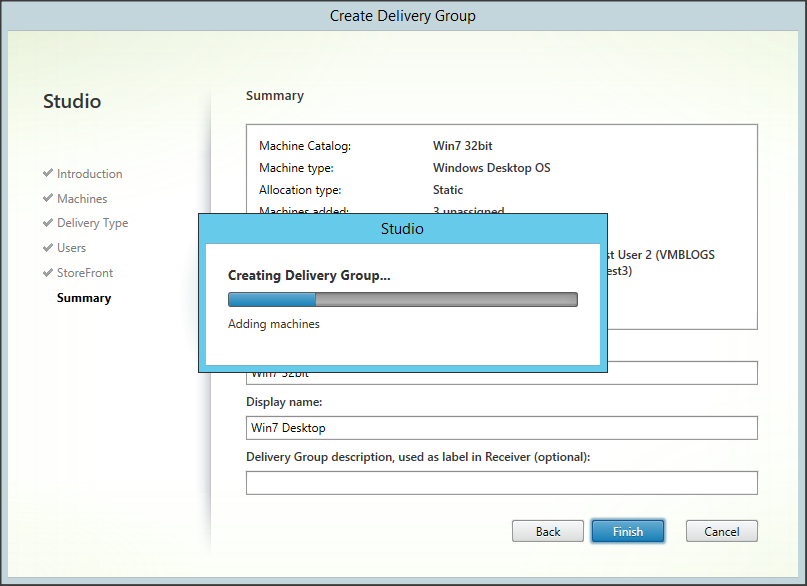807x586 pixels.
Task: Click the checkmark icon beside Users
Action: [48, 247]
